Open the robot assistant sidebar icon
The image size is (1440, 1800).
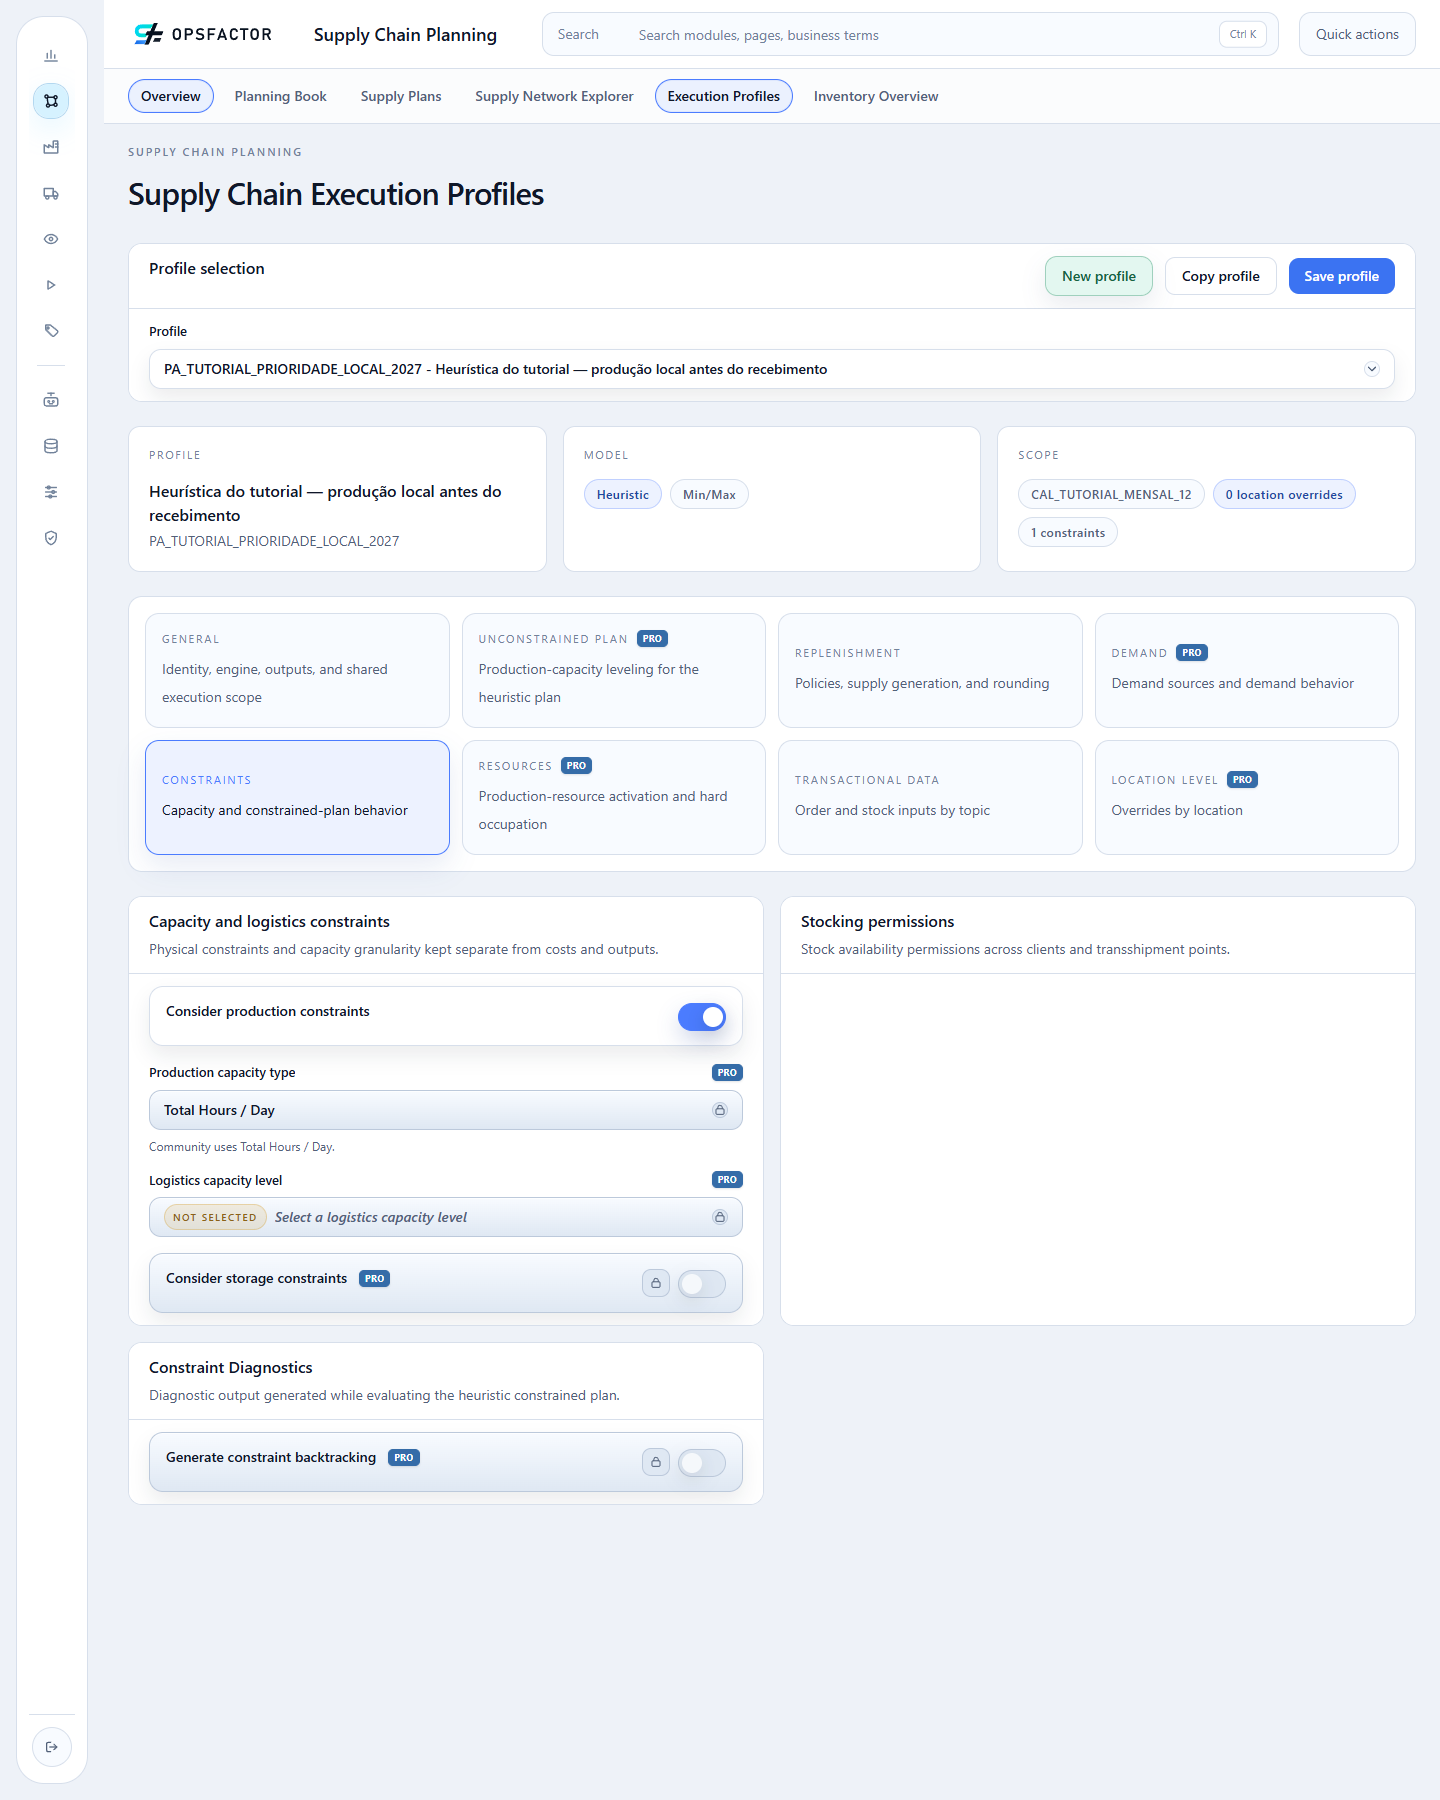pos(51,400)
